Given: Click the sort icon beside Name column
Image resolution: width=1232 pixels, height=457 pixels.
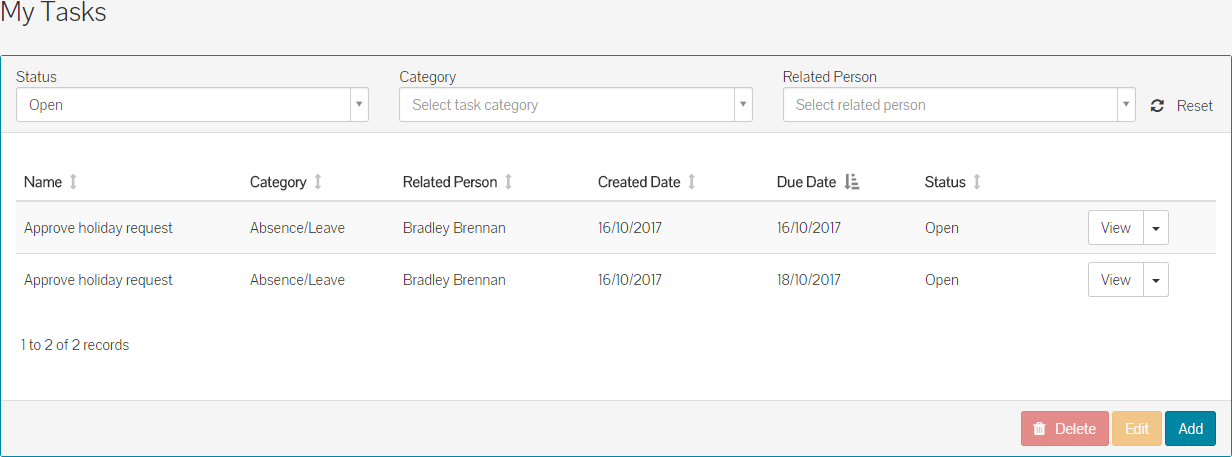Looking at the screenshot, I should (73, 182).
